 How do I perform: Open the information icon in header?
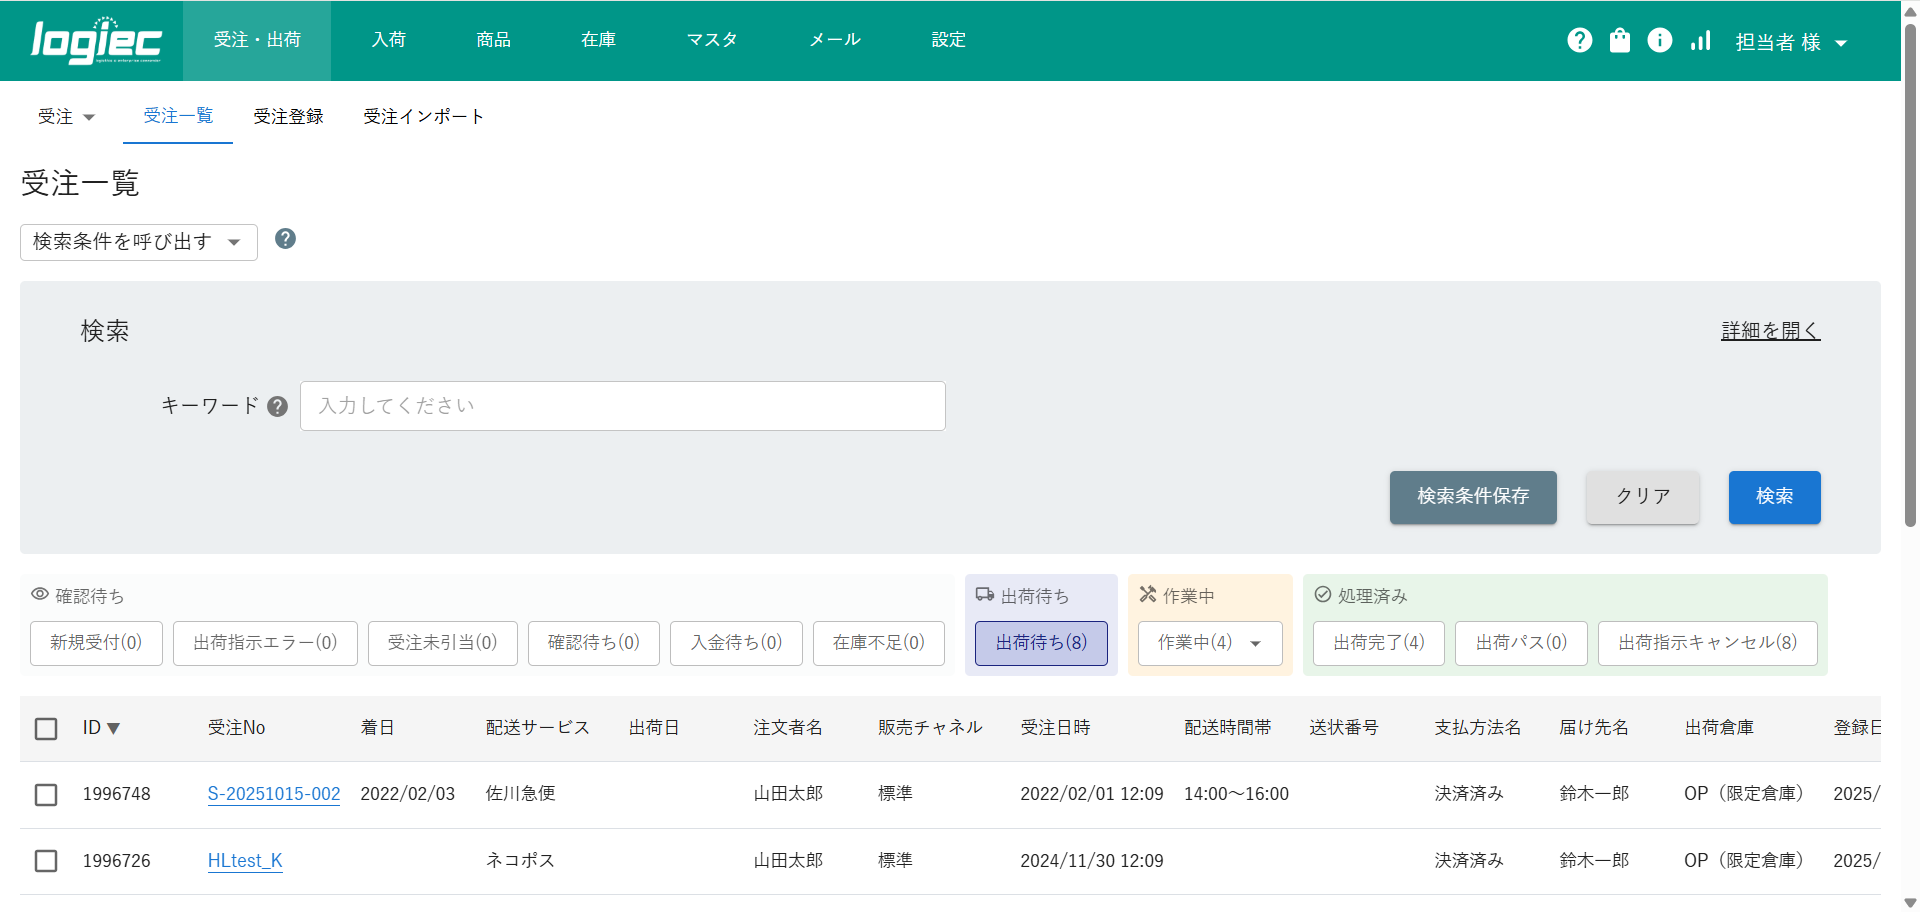pyautogui.click(x=1659, y=40)
